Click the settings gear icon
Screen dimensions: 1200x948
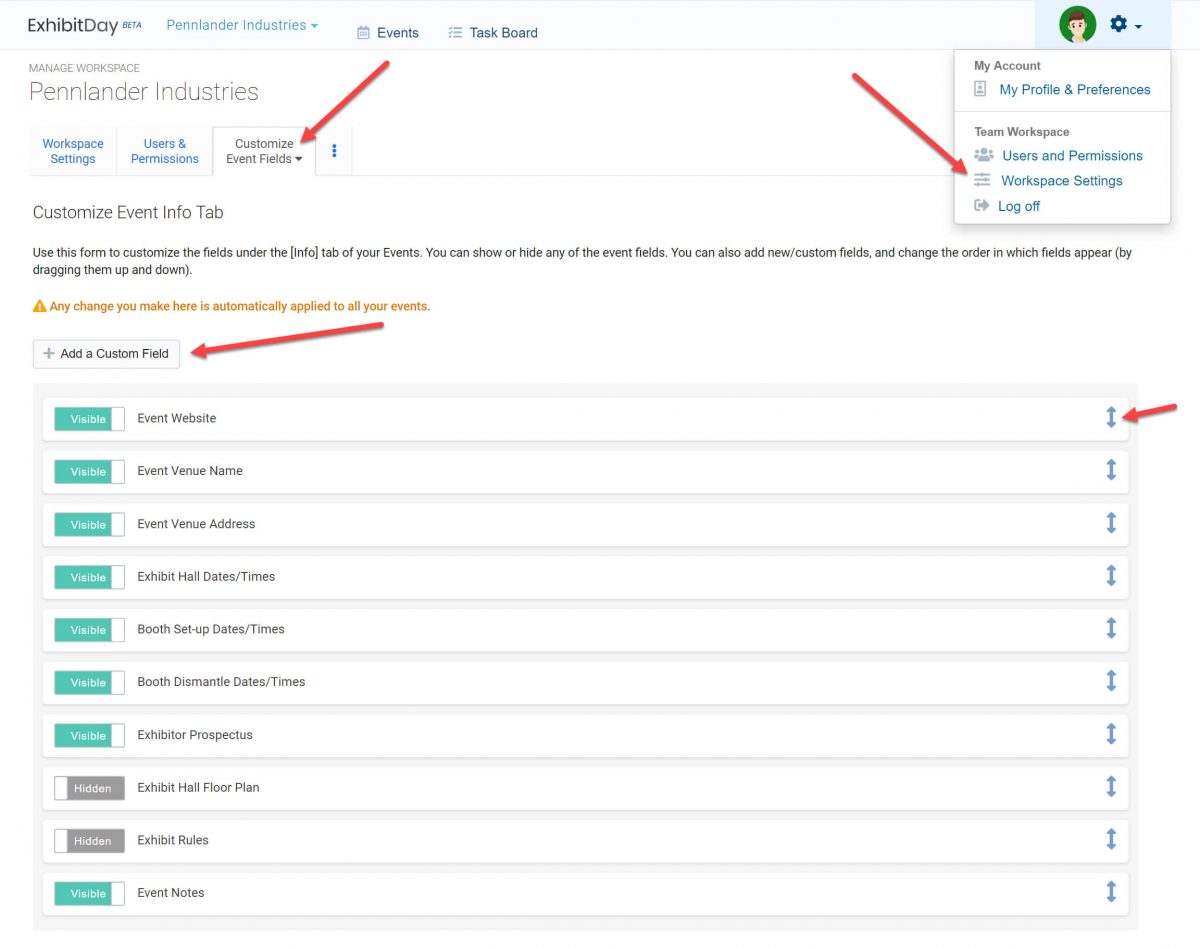click(x=1119, y=24)
